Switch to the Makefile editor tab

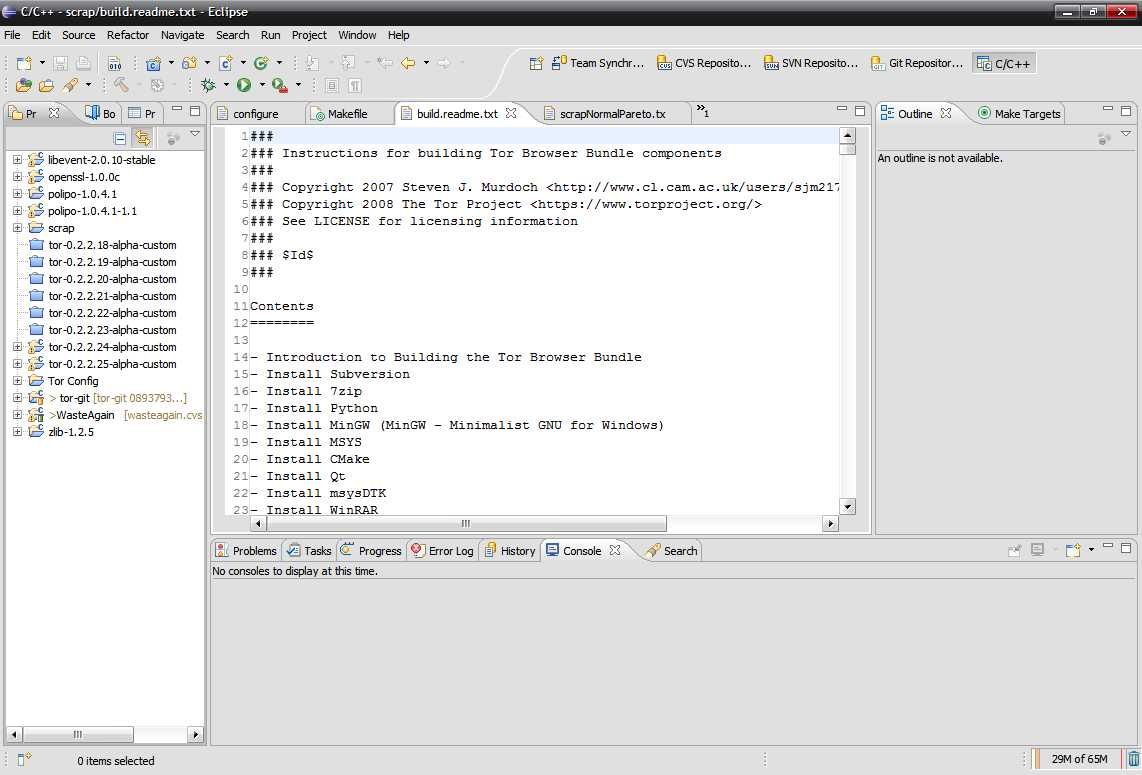347,114
